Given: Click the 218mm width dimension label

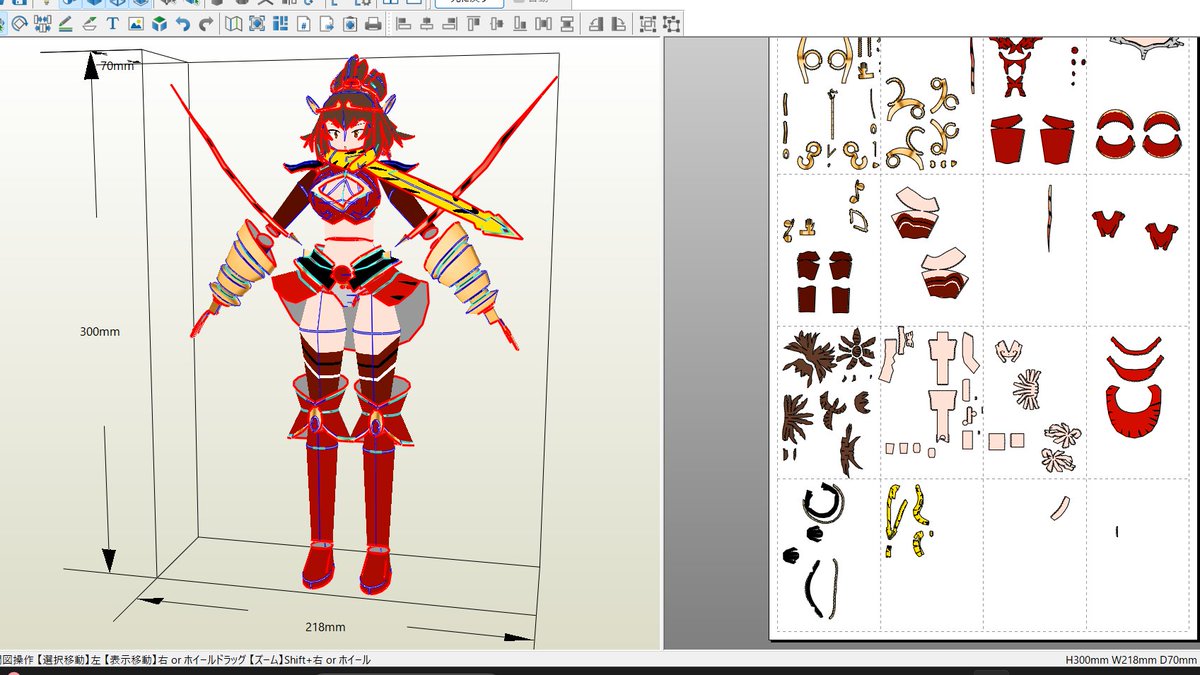Looking at the screenshot, I should [x=325, y=627].
